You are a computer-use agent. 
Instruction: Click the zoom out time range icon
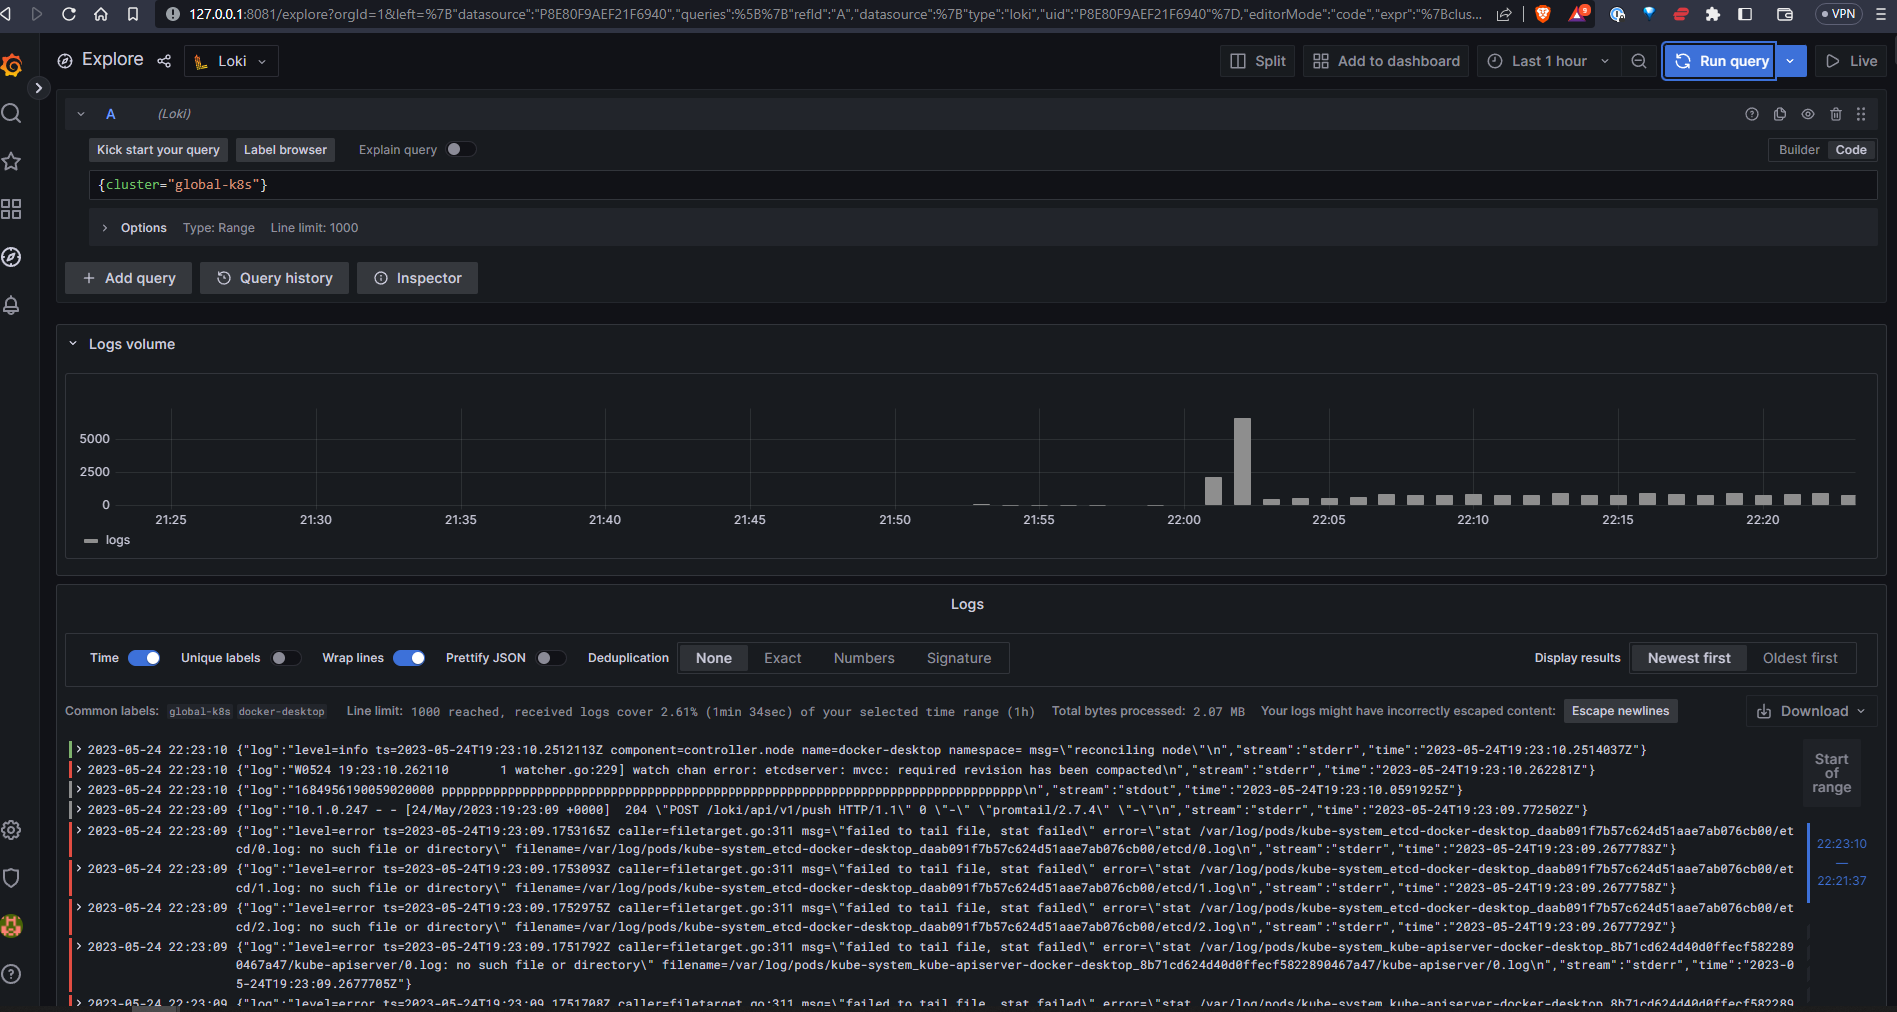click(1639, 61)
